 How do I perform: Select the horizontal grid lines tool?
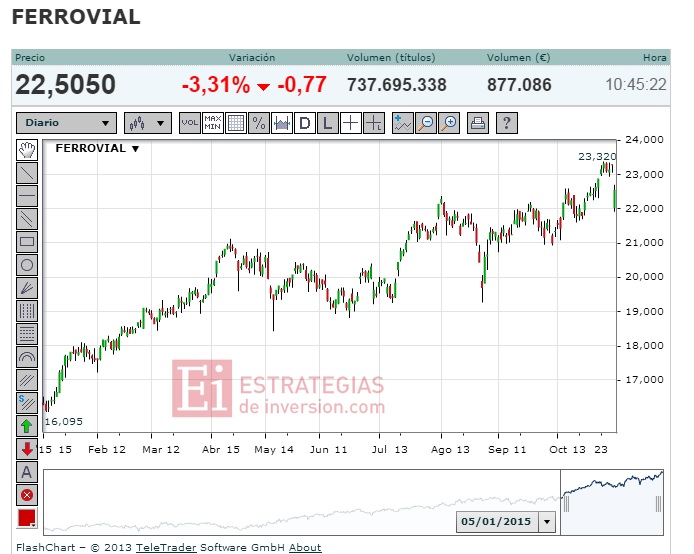coord(27,334)
